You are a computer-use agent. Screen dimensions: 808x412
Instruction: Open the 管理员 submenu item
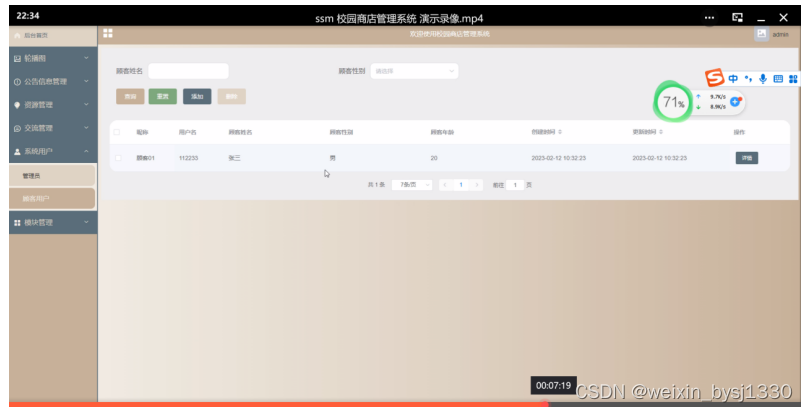52,176
